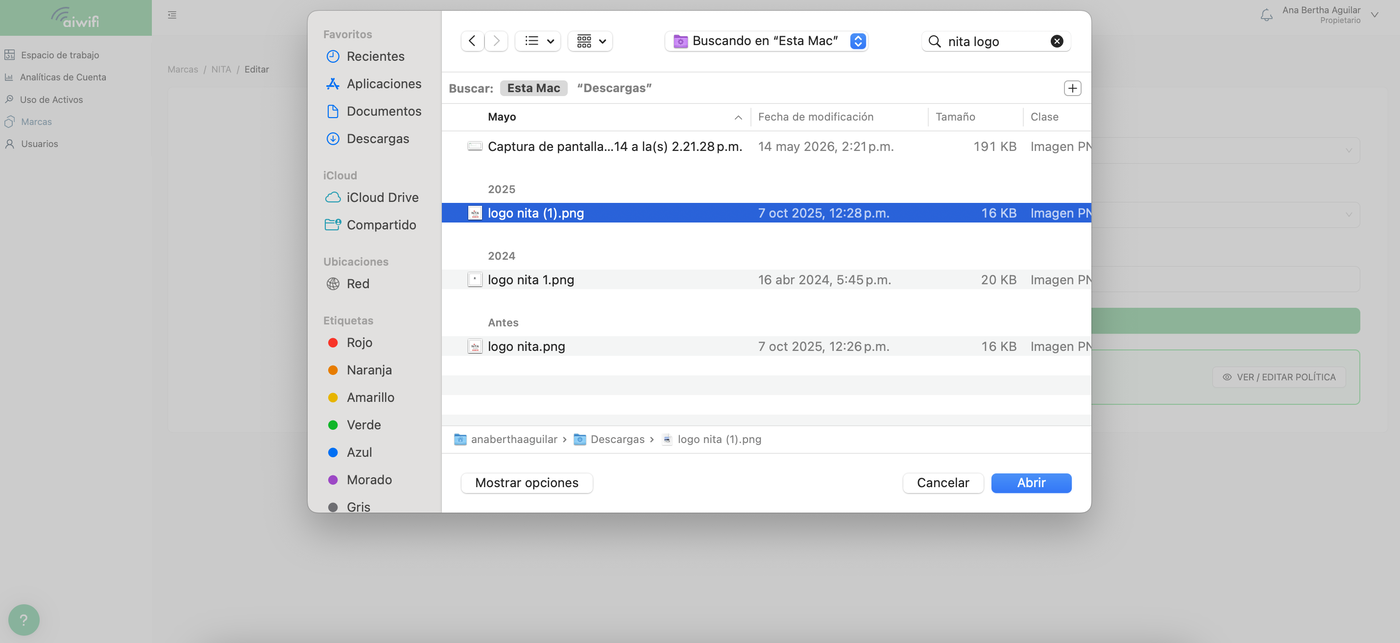Image resolution: width=1400 pixels, height=643 pixels.
Task: Add search criteria with the plus button
Action: pos(1073,88)
